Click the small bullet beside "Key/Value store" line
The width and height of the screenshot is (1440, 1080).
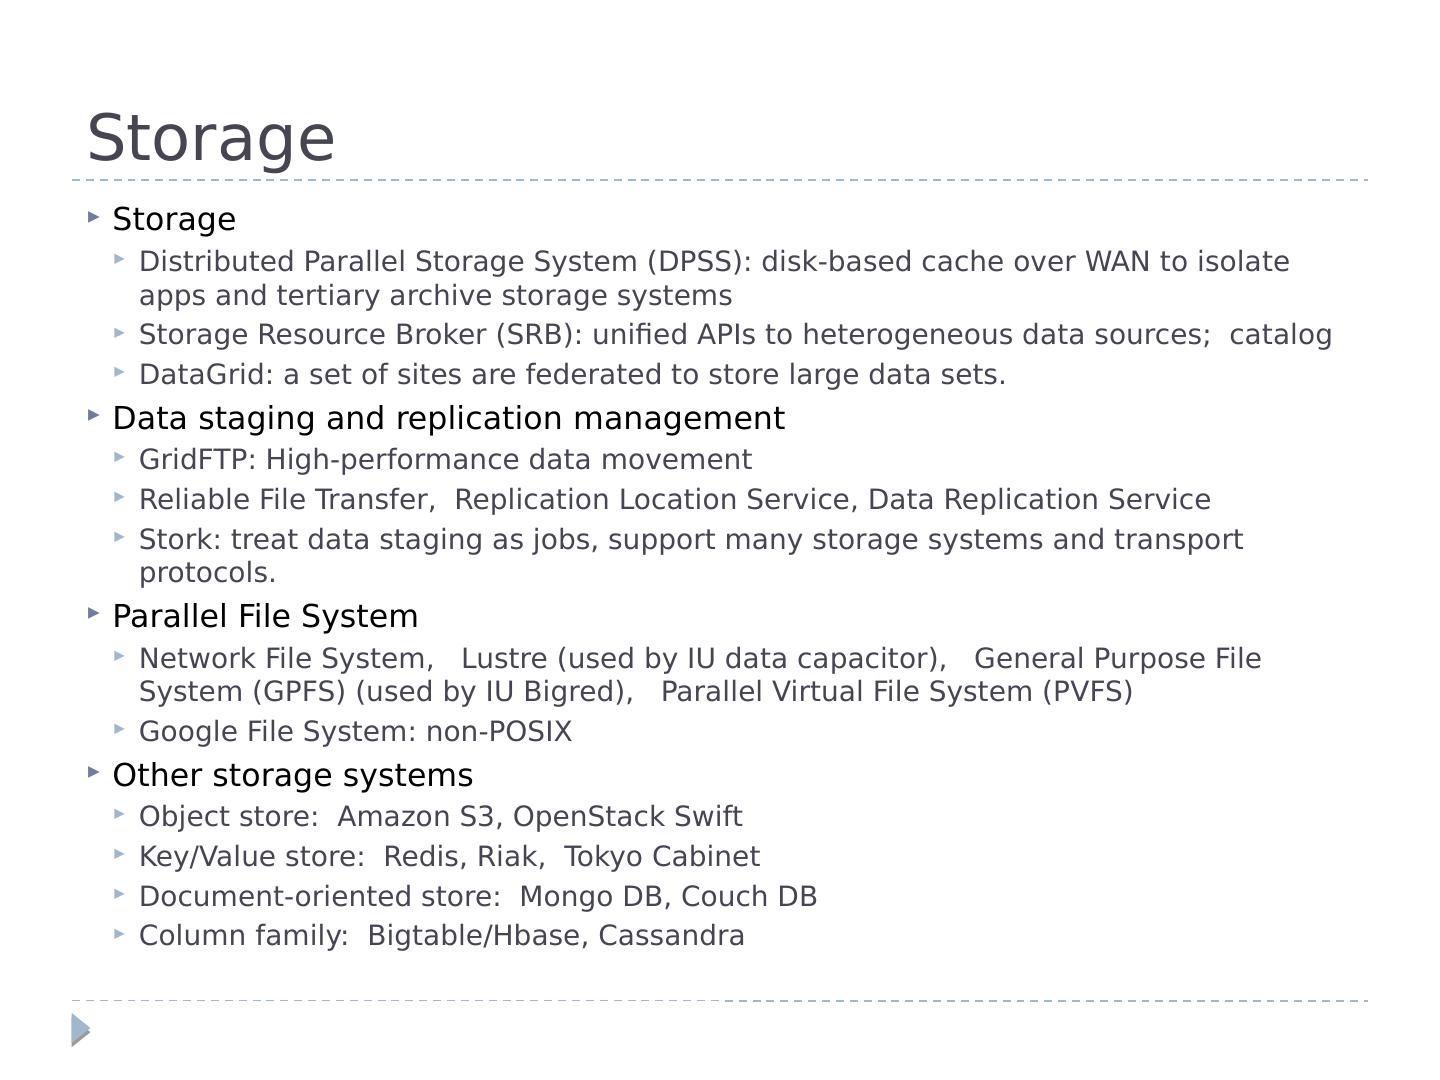119,854
